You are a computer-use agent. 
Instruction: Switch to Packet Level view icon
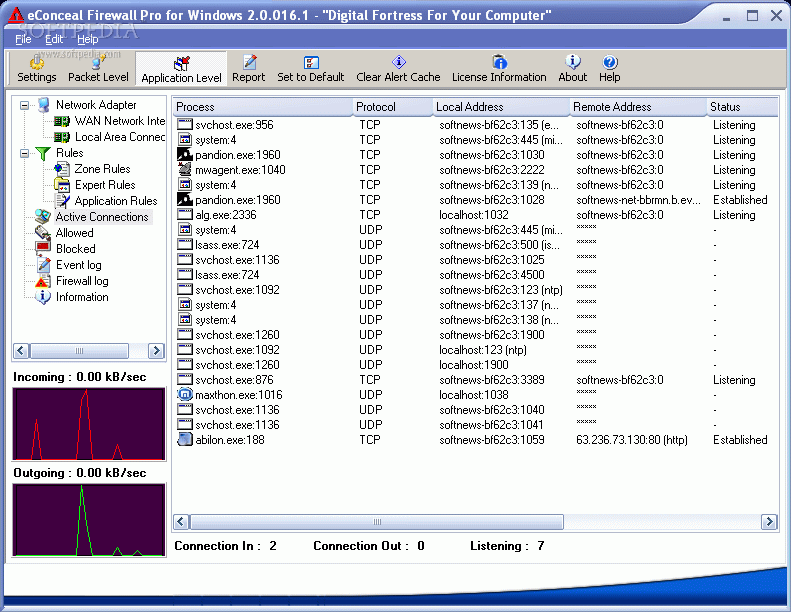click(x=98, y=63)
